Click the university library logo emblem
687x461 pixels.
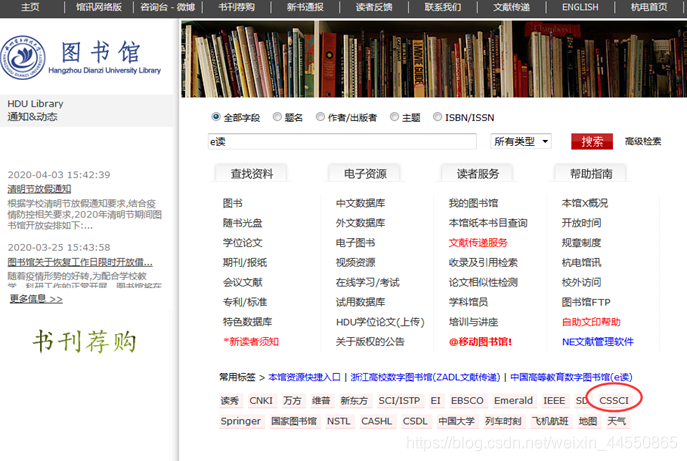click(x=22, y=57)
